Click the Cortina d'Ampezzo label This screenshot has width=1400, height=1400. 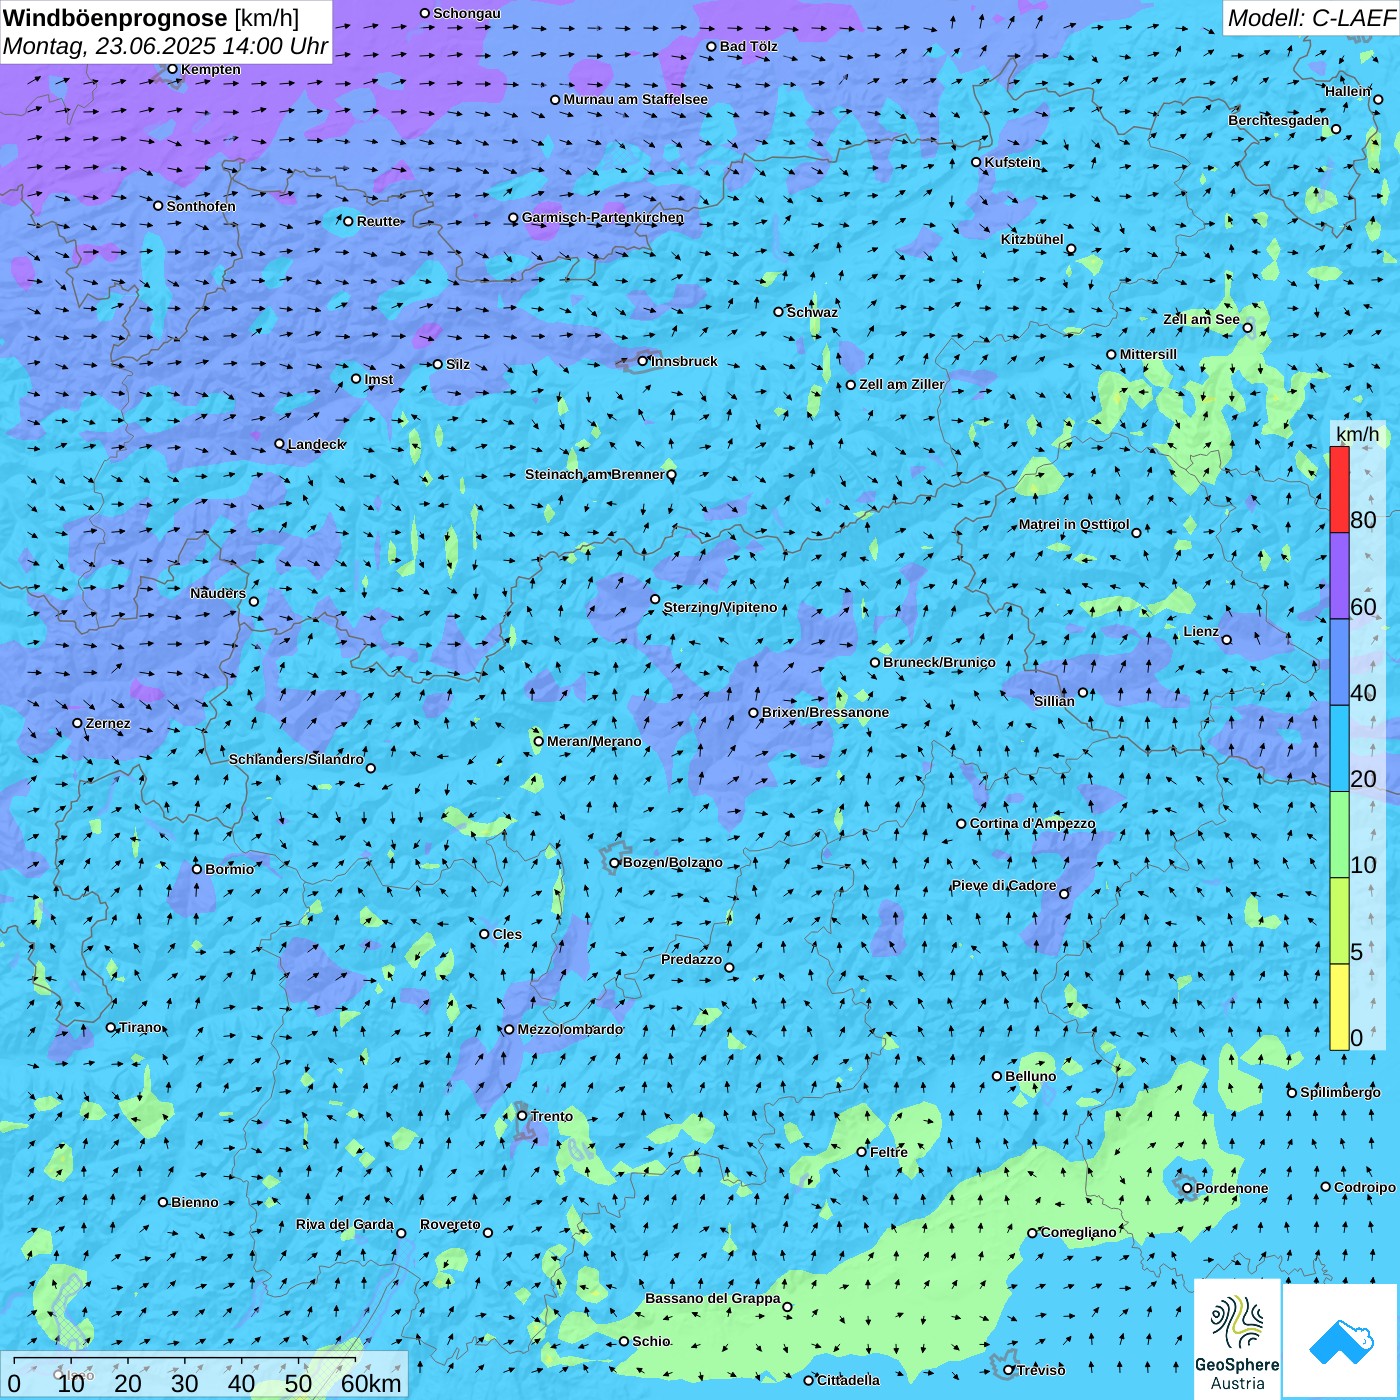click(1032, 823)
